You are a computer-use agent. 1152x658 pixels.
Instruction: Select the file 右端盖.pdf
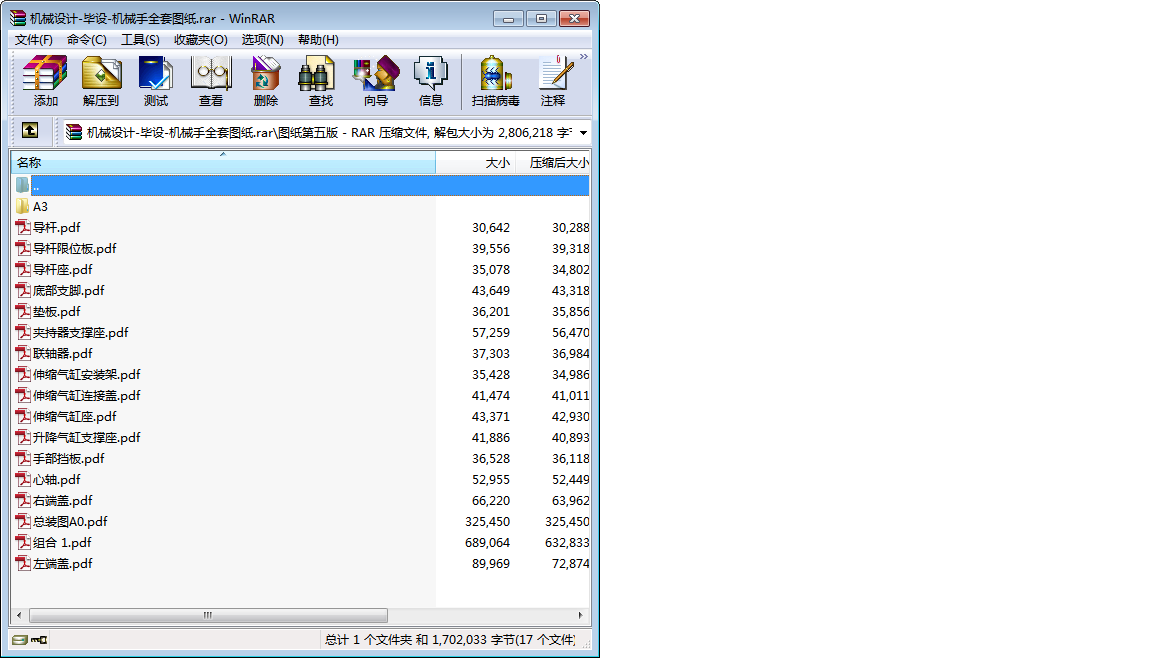[62, 501]
